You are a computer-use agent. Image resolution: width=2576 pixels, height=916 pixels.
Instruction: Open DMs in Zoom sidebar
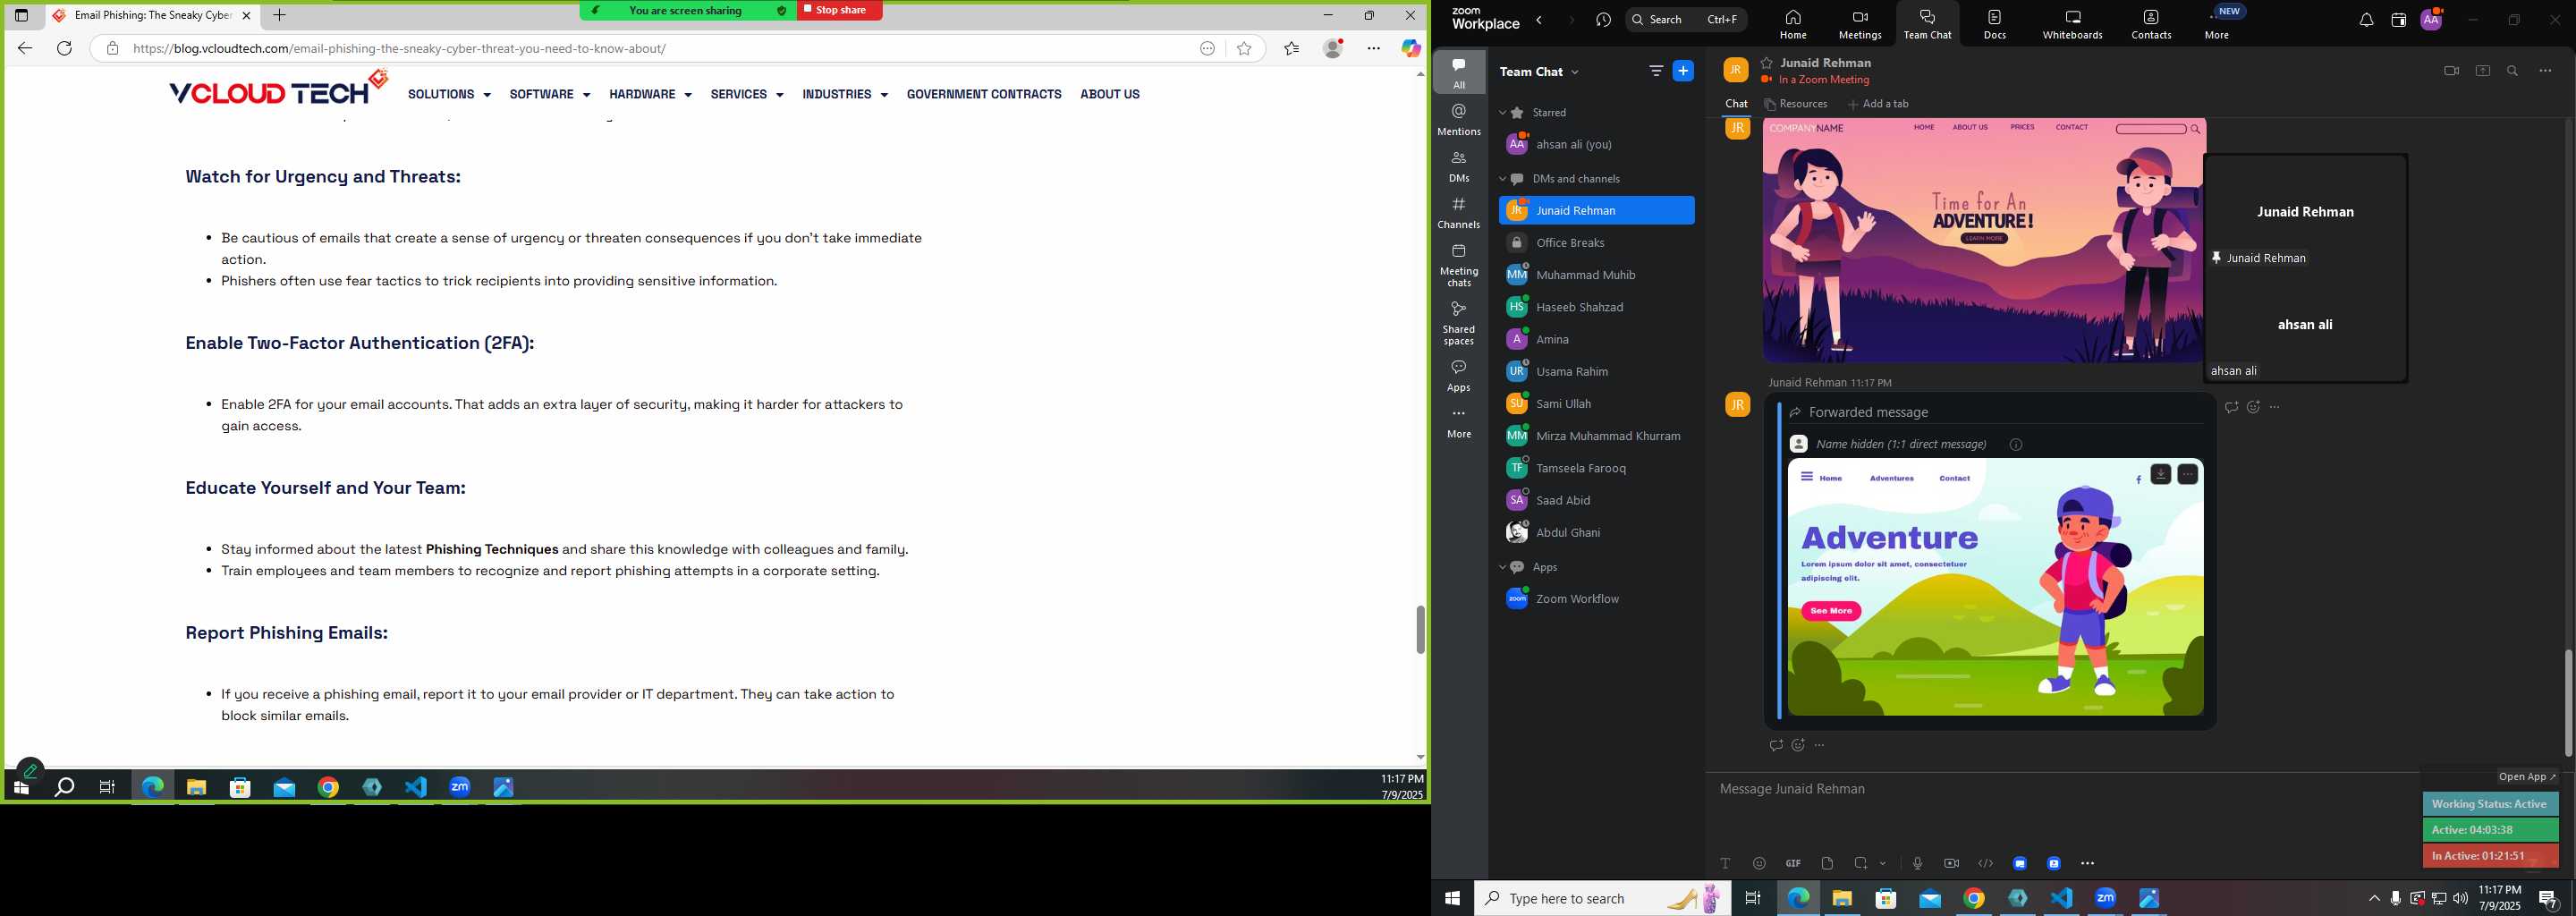(1459, 166)
